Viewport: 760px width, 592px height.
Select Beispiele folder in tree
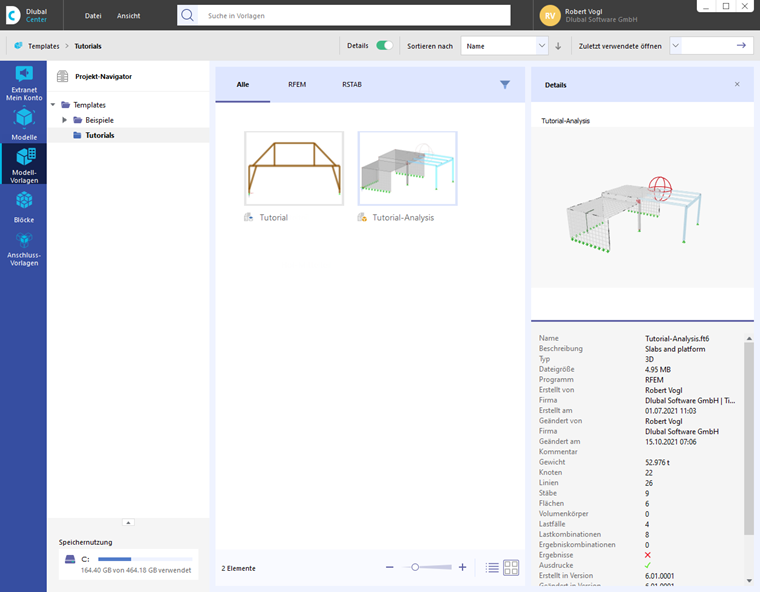pos(99,120)
